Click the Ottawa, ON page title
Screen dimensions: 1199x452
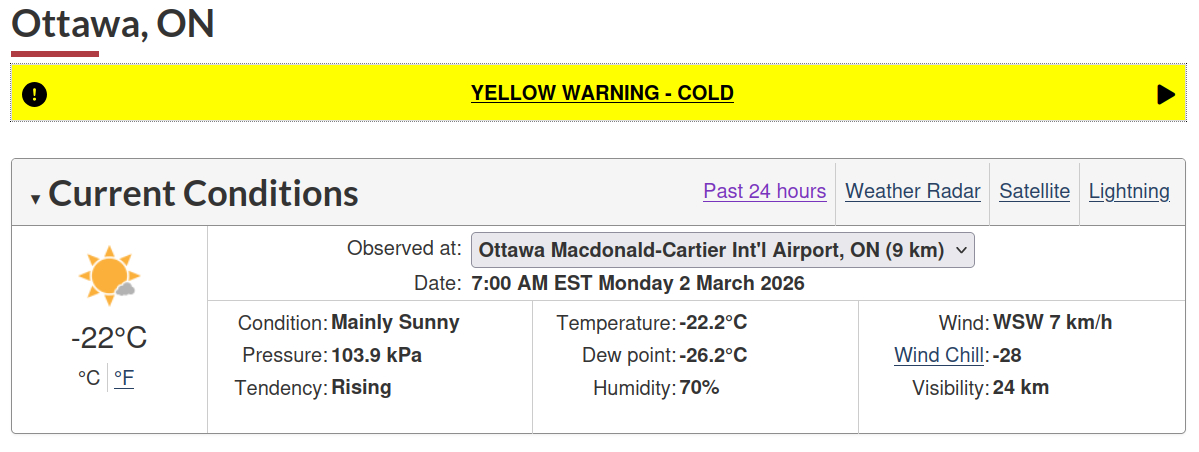(113, 24)
